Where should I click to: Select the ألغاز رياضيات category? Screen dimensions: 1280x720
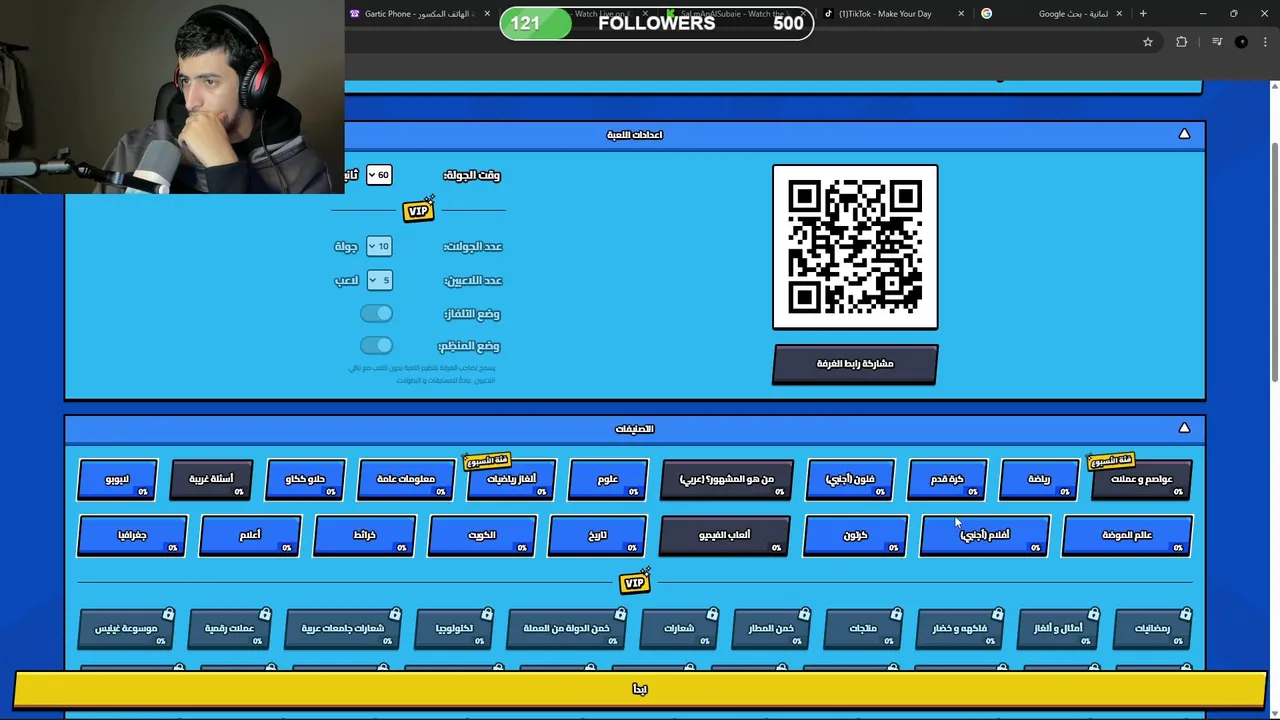[511, 479]
